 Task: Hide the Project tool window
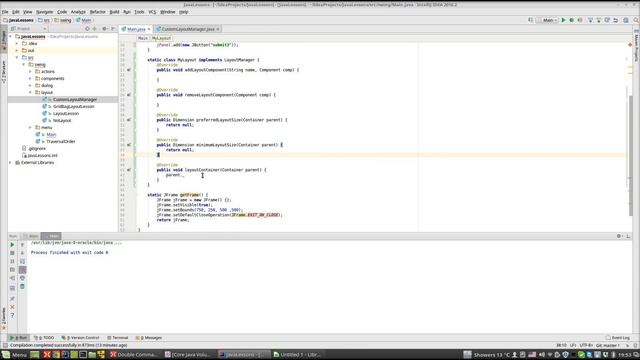113,29
